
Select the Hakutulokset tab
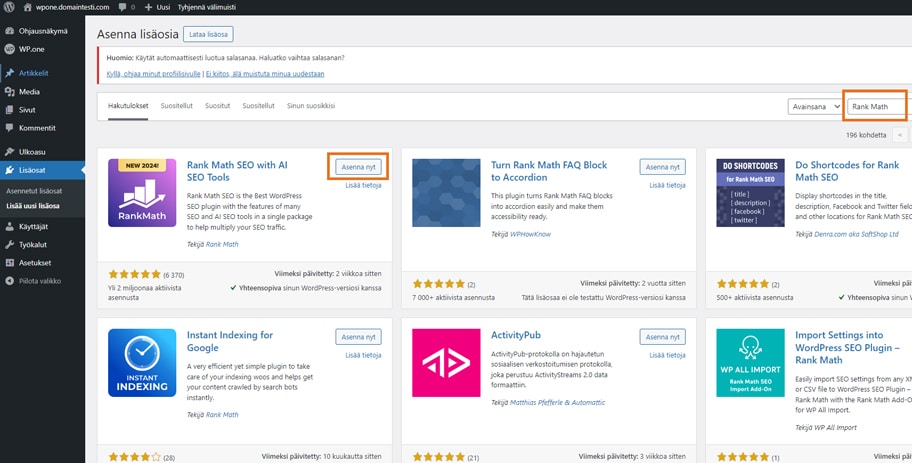coord(128,106)
